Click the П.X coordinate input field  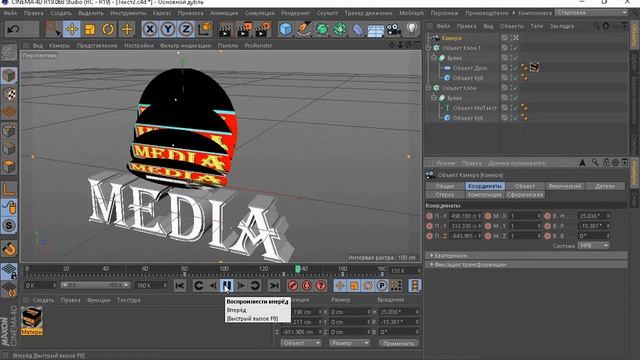click(x=465, y=216)
